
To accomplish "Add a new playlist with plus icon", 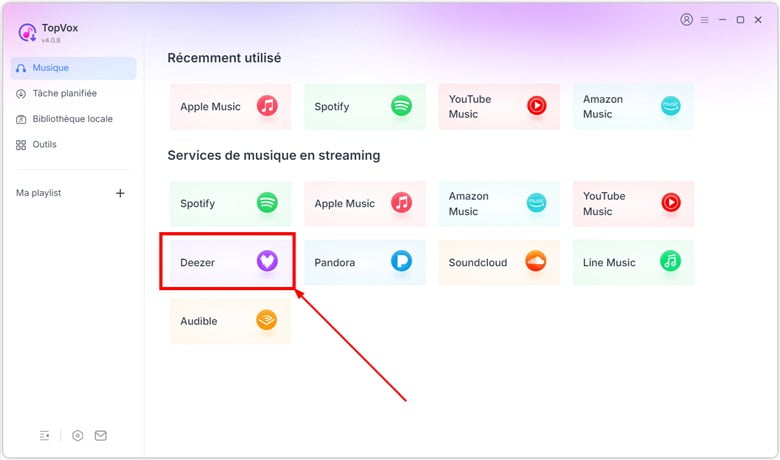I will point(120,193).
